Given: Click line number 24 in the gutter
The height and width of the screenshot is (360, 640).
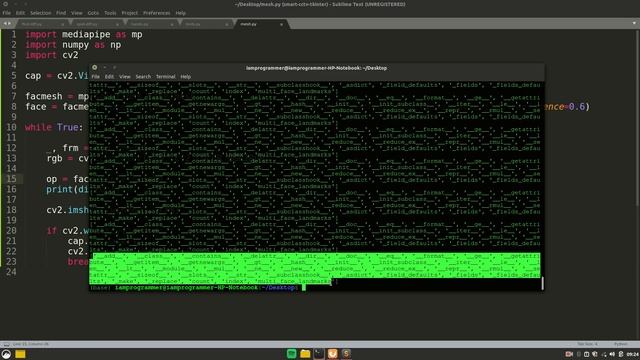Looking at the screenshot, I should click(x=11, y=272).
